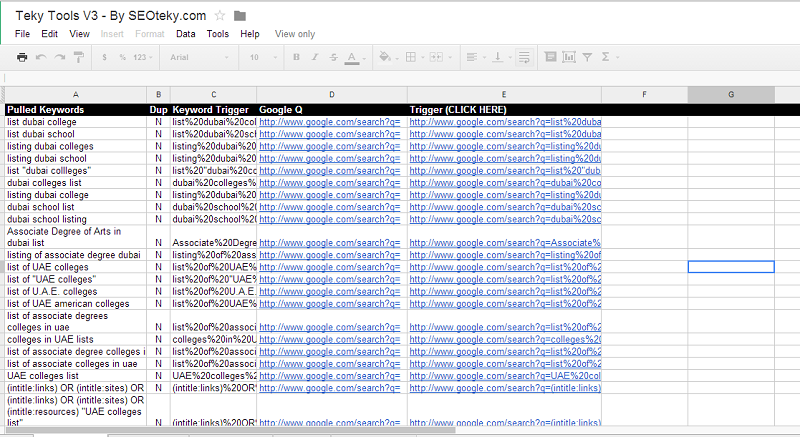The image size is (800, 437).
Task: Click the Filter funnel icon
Action: tap(587, 57)
